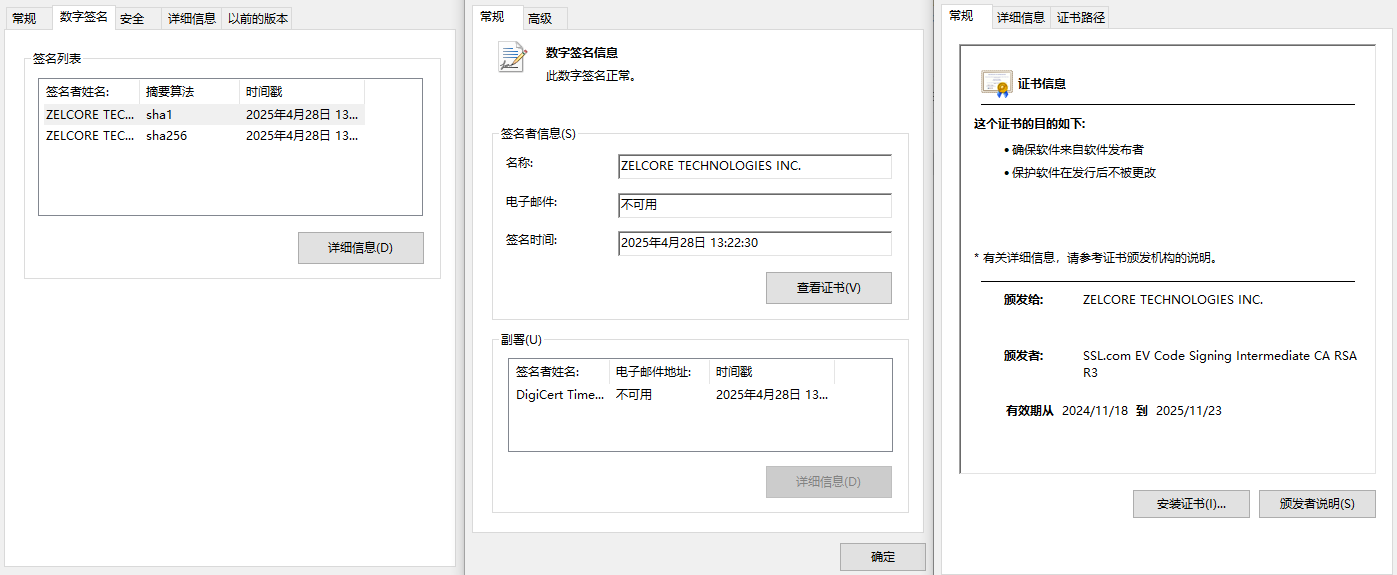Click the text 此数字签名正常。
Image resolution: width=1397 pixels, height=575 pixels.
[x=591, y=76]
